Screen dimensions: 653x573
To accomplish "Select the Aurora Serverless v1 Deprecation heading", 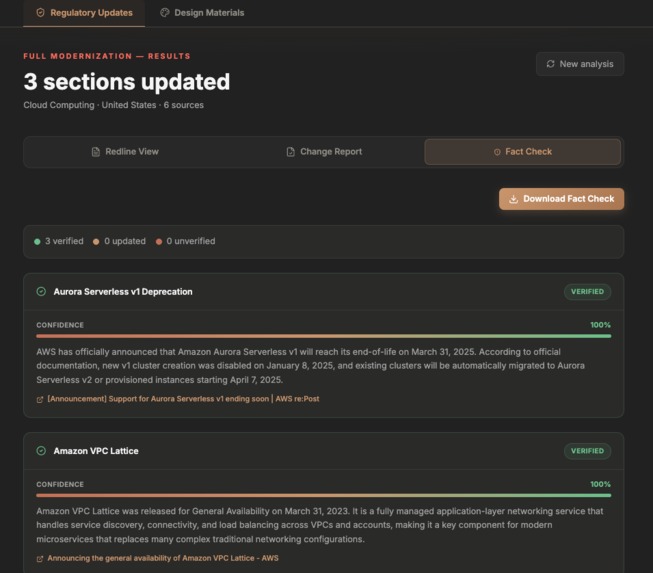I will click(x=123, y=292).
